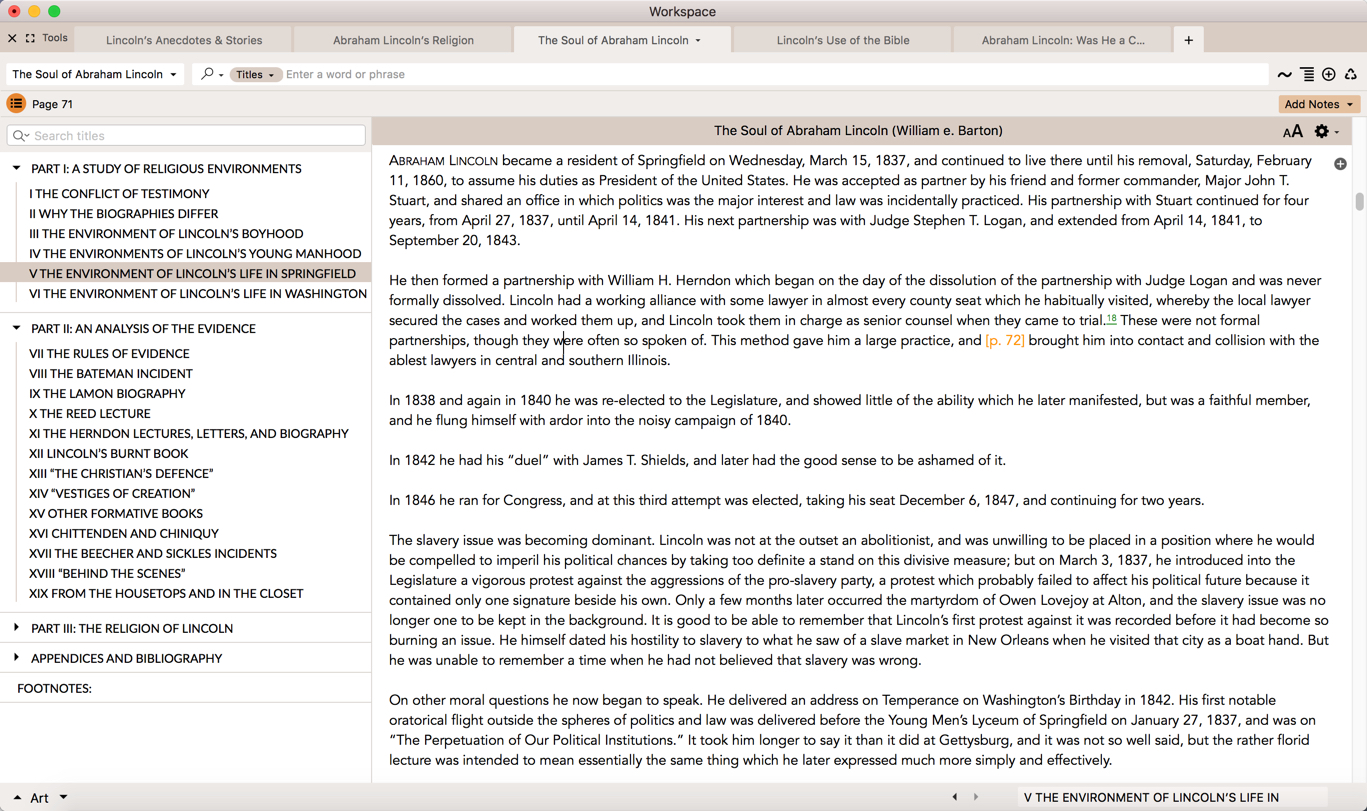Image resolution: width=1367 pixels, height=811 pixels.
Task: Collapse PART I: A Study of Religious Environments
Action: click(x=17, y=168)
